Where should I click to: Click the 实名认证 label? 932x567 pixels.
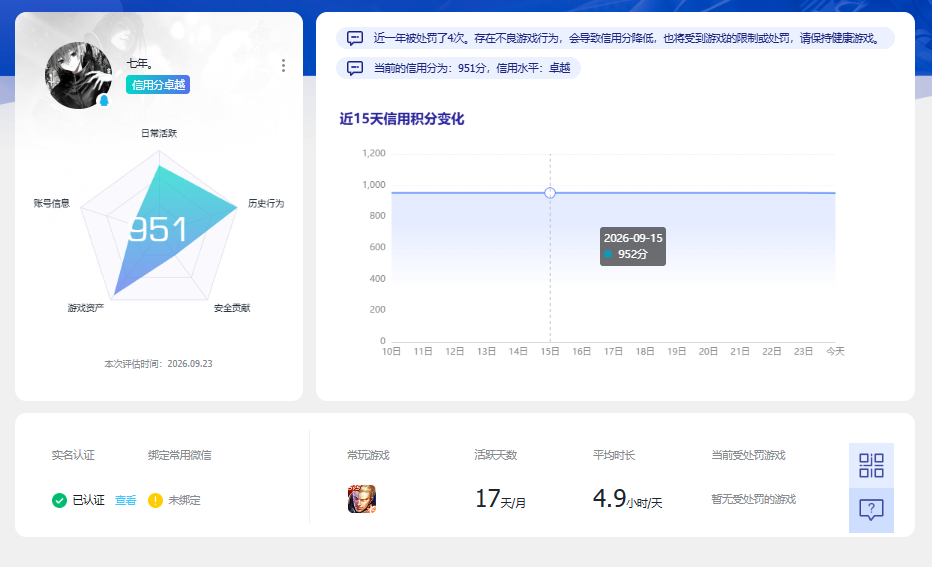(73, 455)
